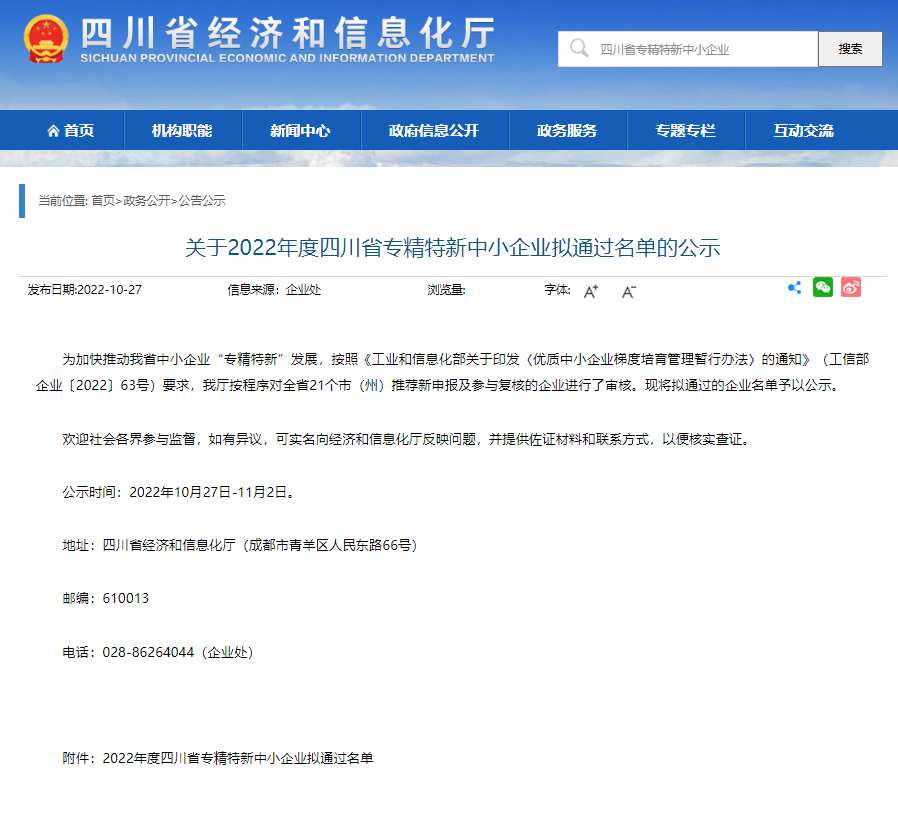Share the announcement to WeChat
Viewport: 898px width, 814px height.
click(823, 287)
